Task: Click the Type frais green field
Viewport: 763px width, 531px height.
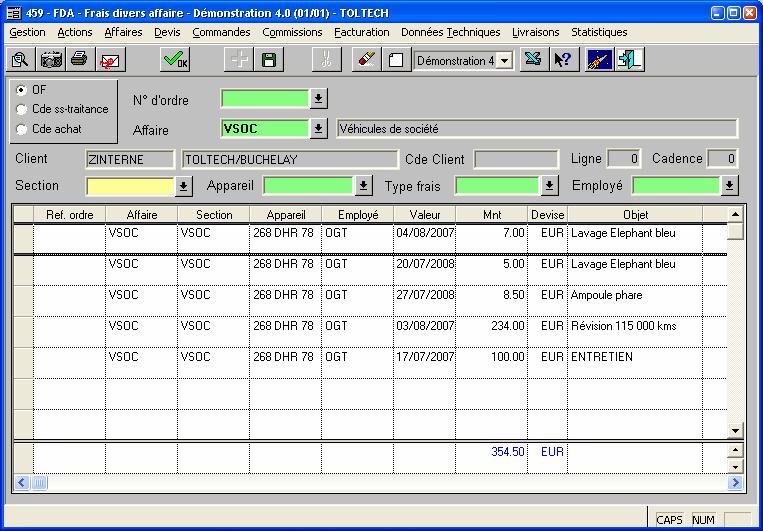Action: [x=497, y=186]
